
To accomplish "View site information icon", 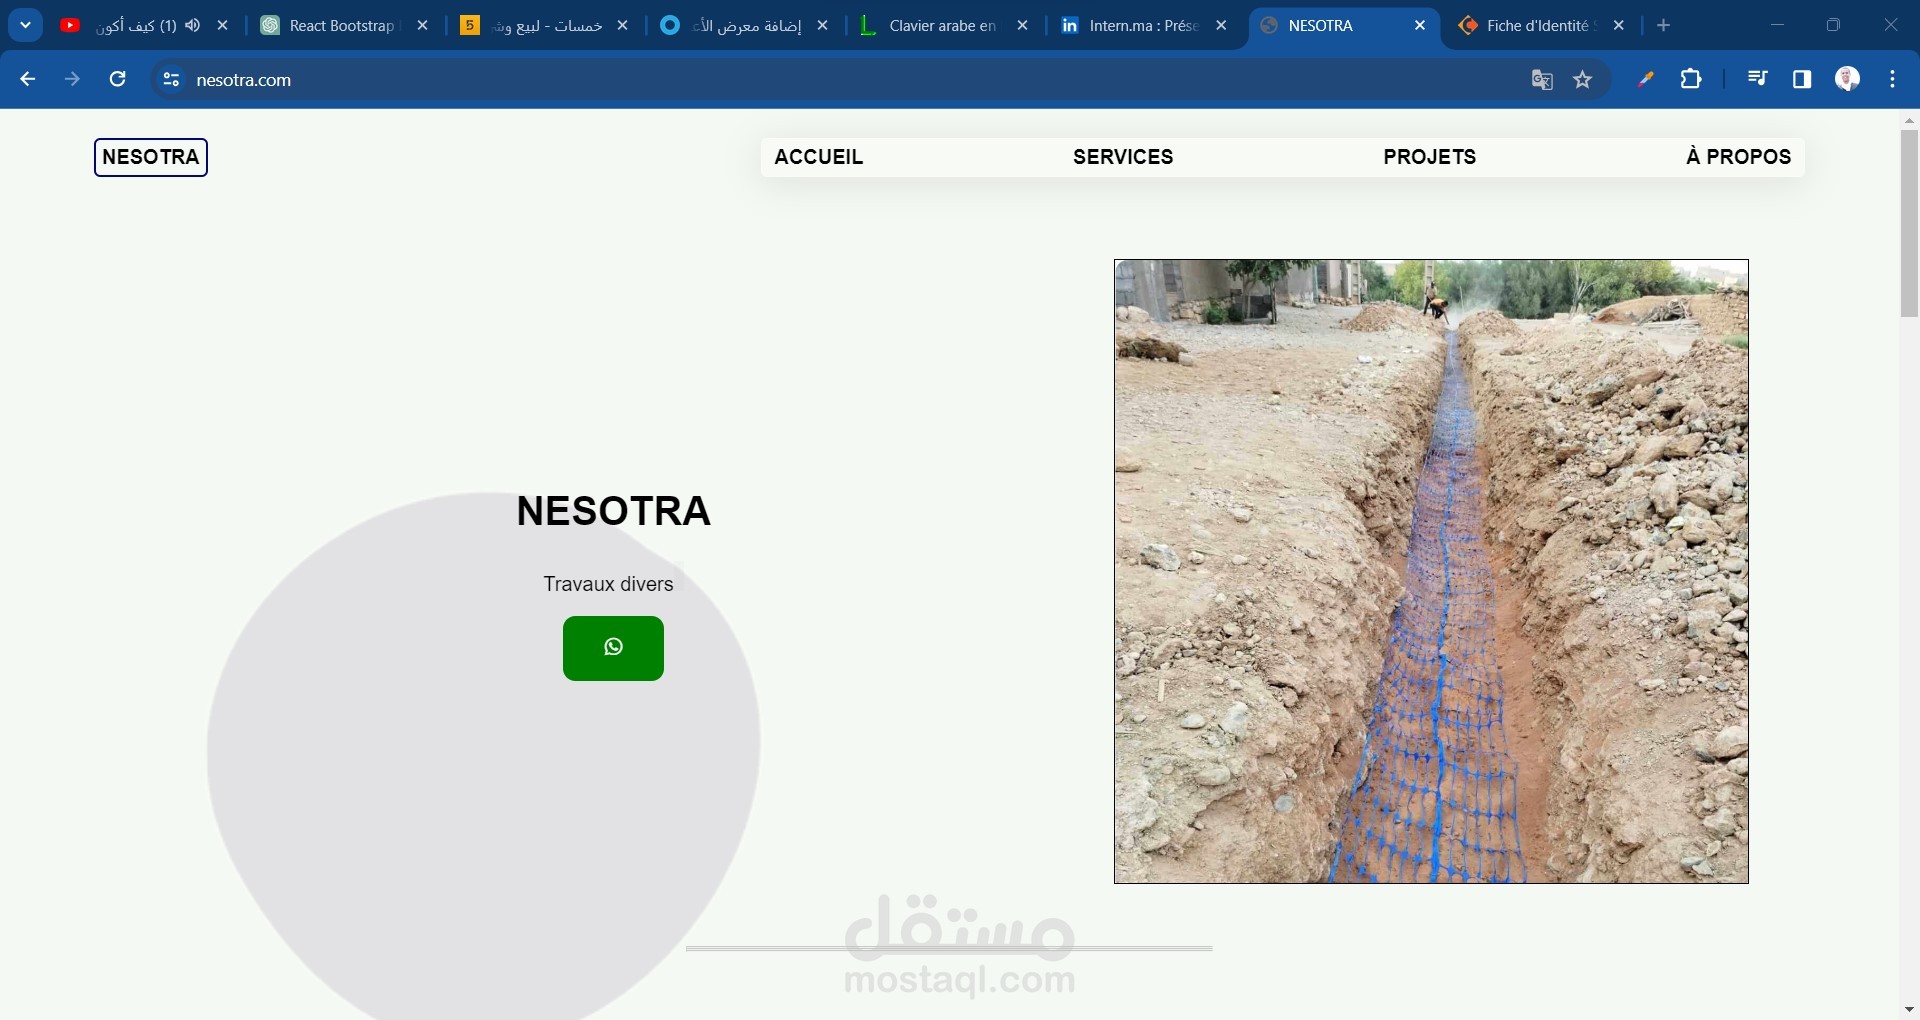I will pyautogui.click(x=171, y=80).
